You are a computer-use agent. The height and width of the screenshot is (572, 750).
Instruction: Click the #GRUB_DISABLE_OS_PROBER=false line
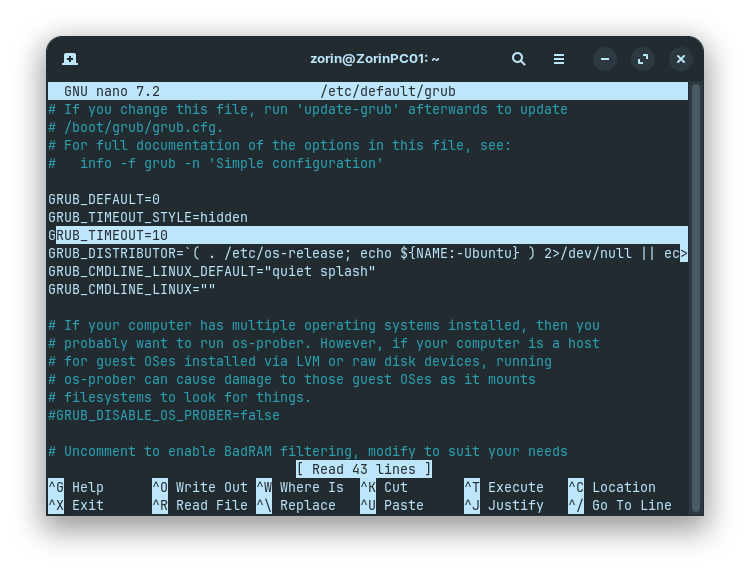tap(164, 416)
